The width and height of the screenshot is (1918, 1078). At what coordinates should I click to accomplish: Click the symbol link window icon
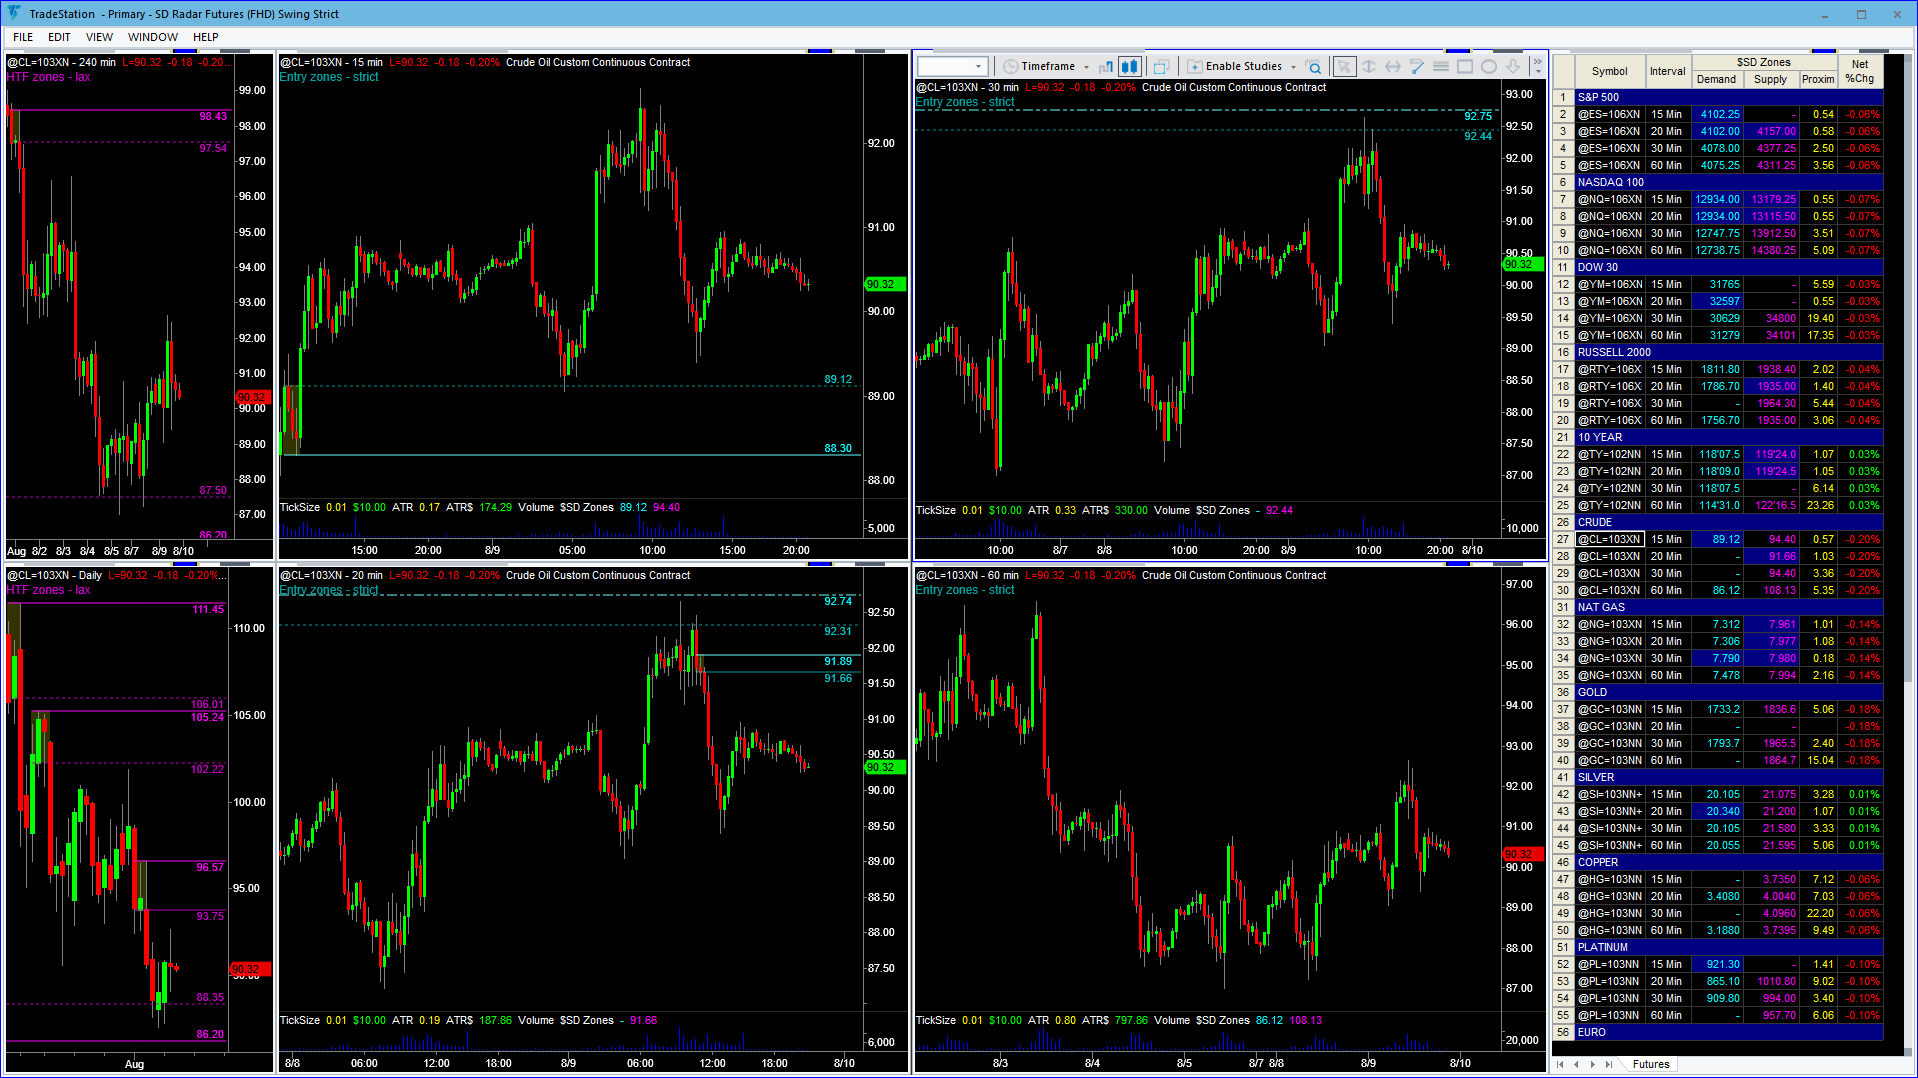tap(1161, 66)
